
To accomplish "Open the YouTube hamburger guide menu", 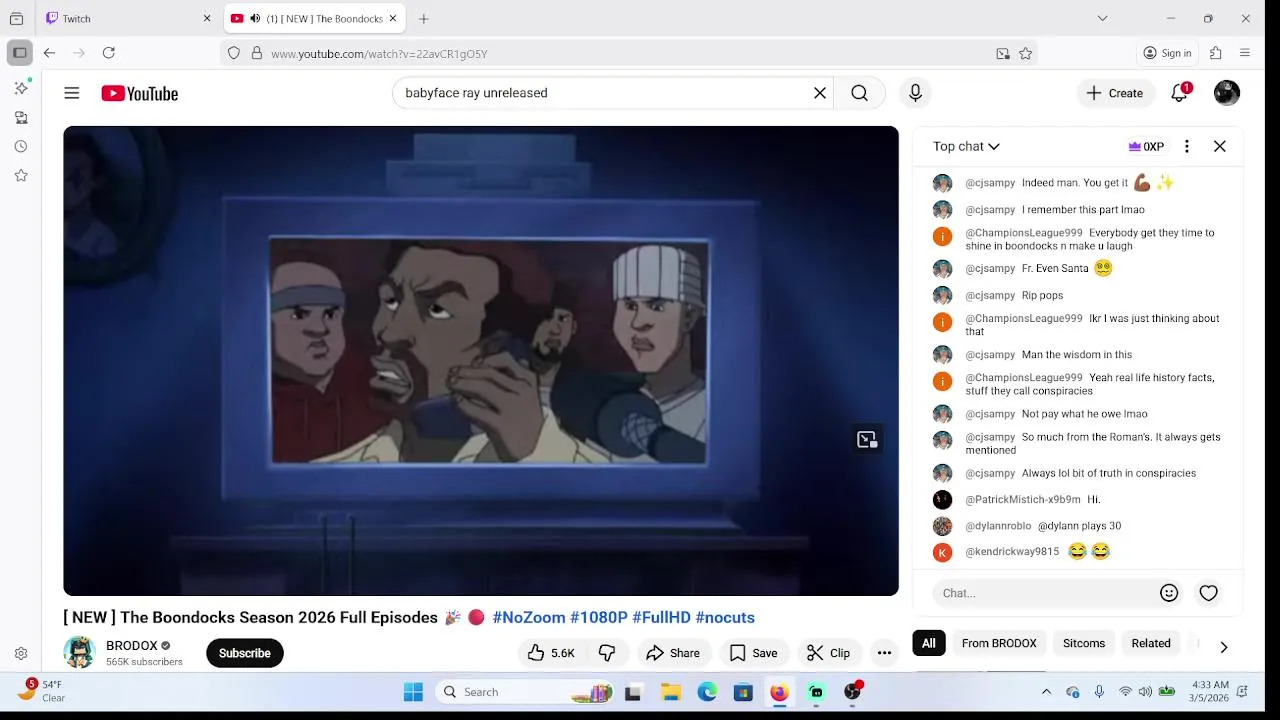I will tap(72, 93).
